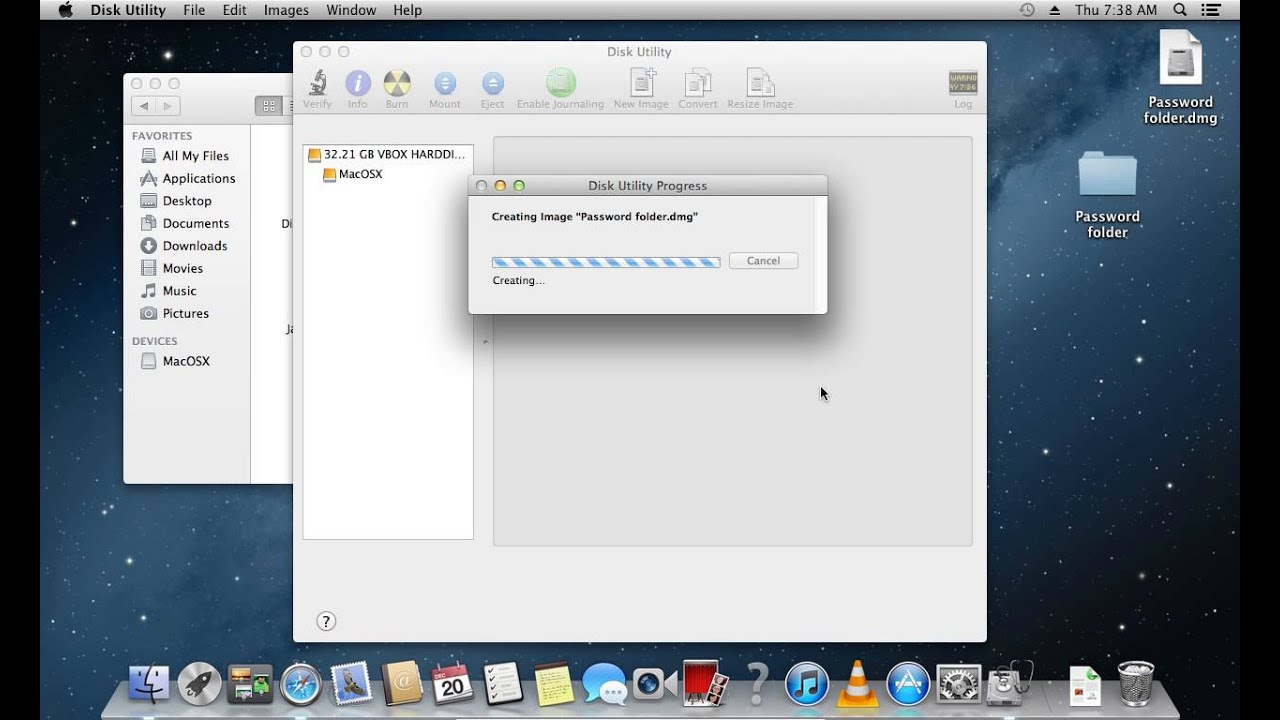The image size is (1280, 720).
Task: Open the Window menu
Action: (x=351, y=10)
